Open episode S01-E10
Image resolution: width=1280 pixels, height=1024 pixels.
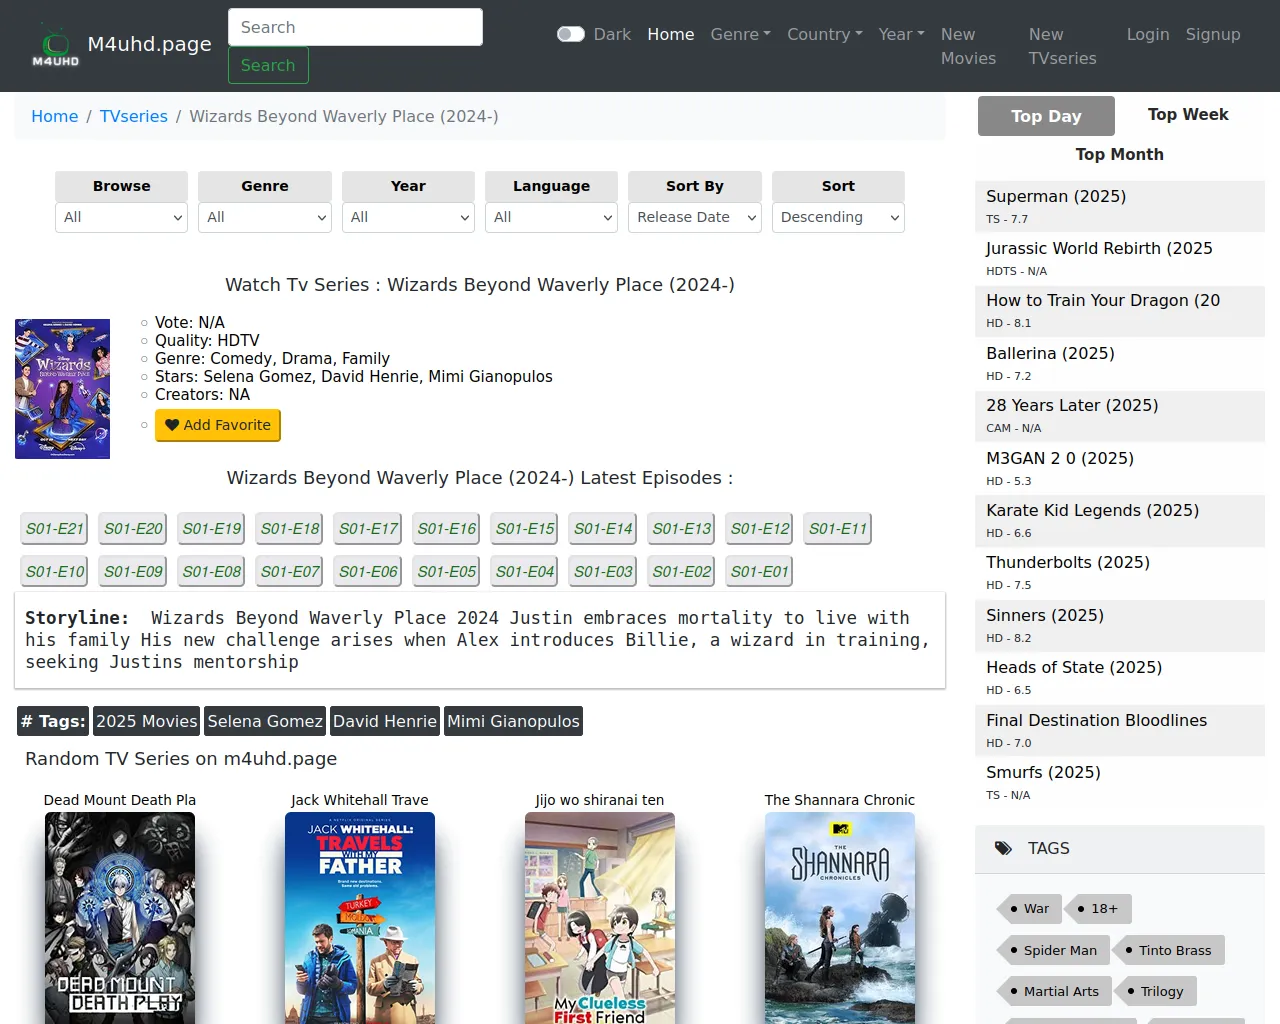pyautogui.click(x=55, y=572)
